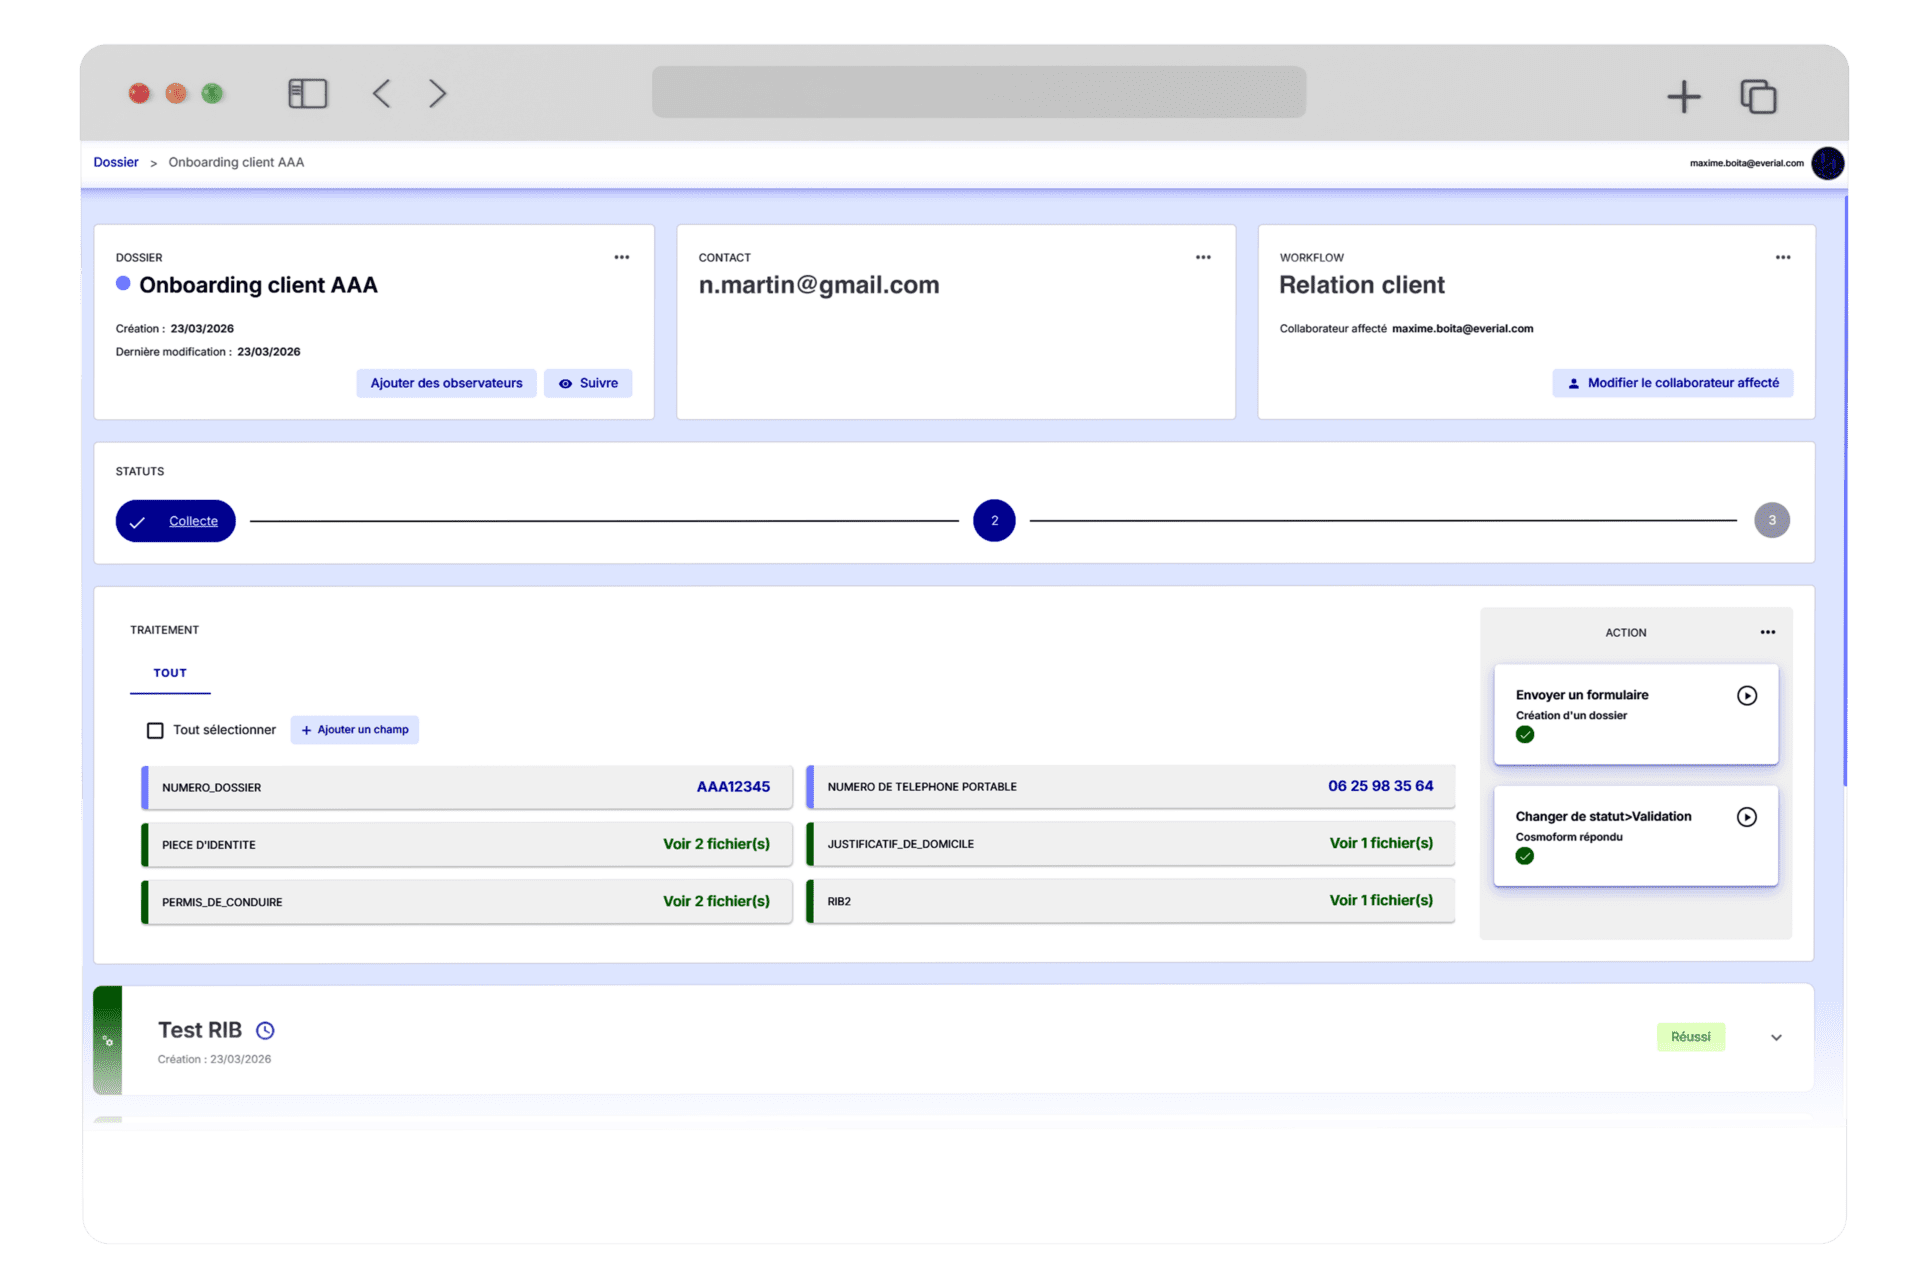Open a new browser tab with plus icon
1920x1280 pixels.
[1683, 96]
